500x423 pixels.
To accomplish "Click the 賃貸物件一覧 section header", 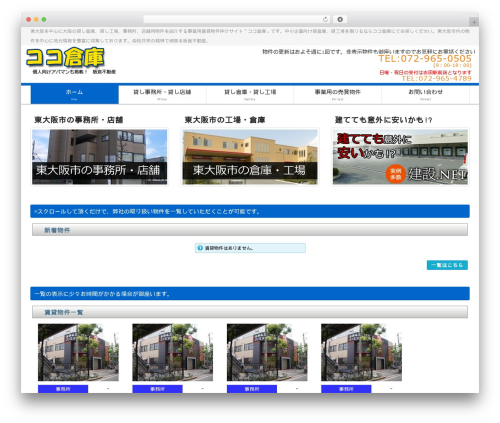I will coord(250,312).
